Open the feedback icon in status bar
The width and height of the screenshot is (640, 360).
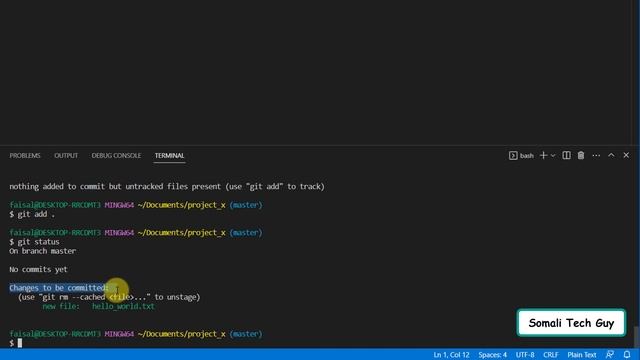610,355
